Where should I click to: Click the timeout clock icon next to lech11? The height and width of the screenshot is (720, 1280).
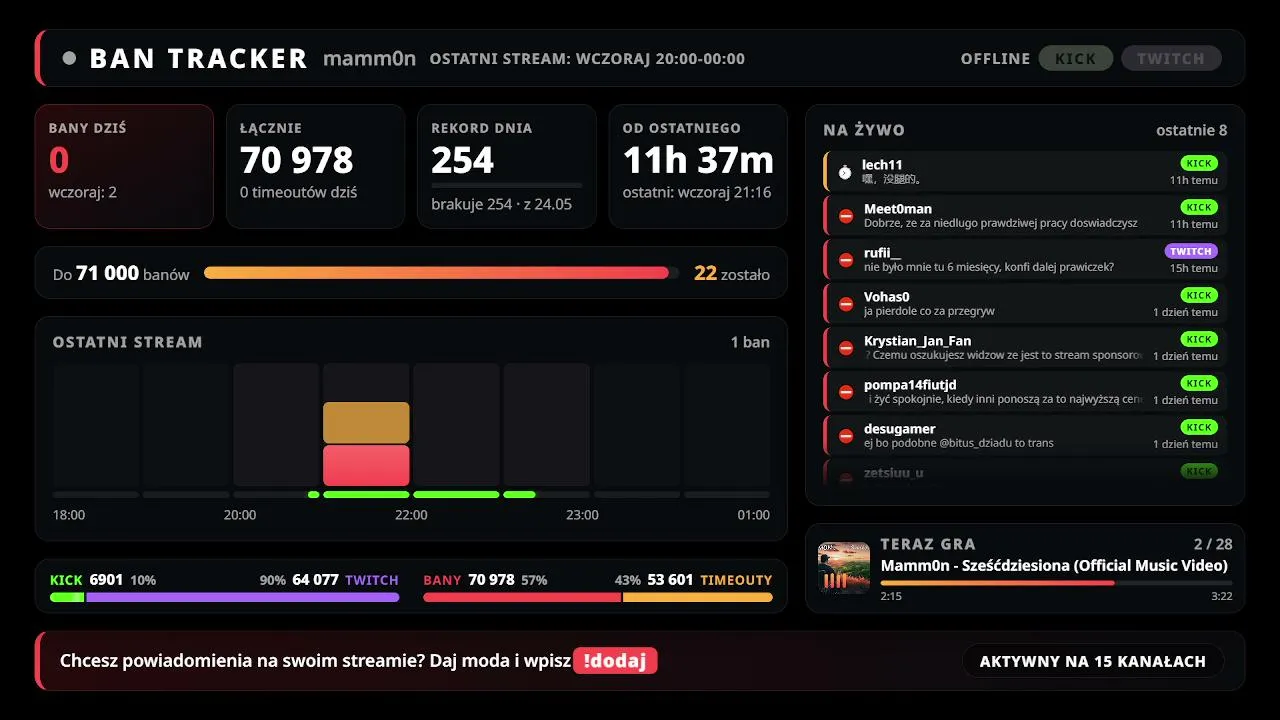tap(845, 172)
